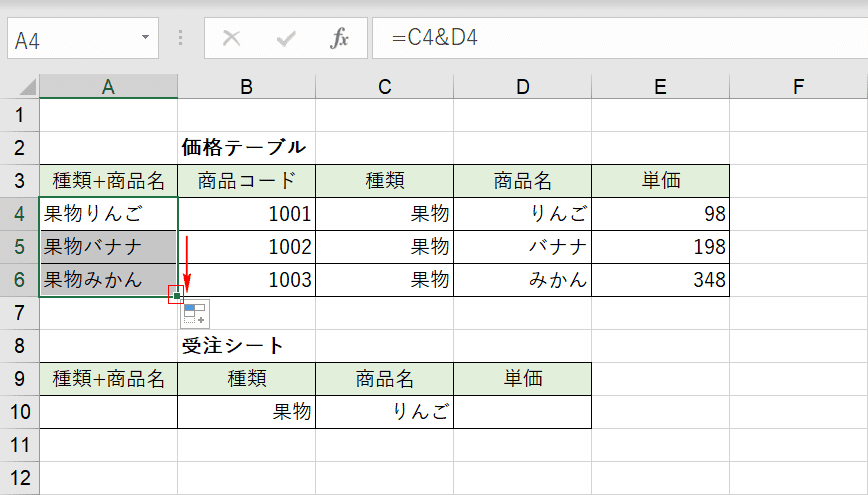Click the formula bar resize dots handle
The image size is (868, 495).
point(180,38)
